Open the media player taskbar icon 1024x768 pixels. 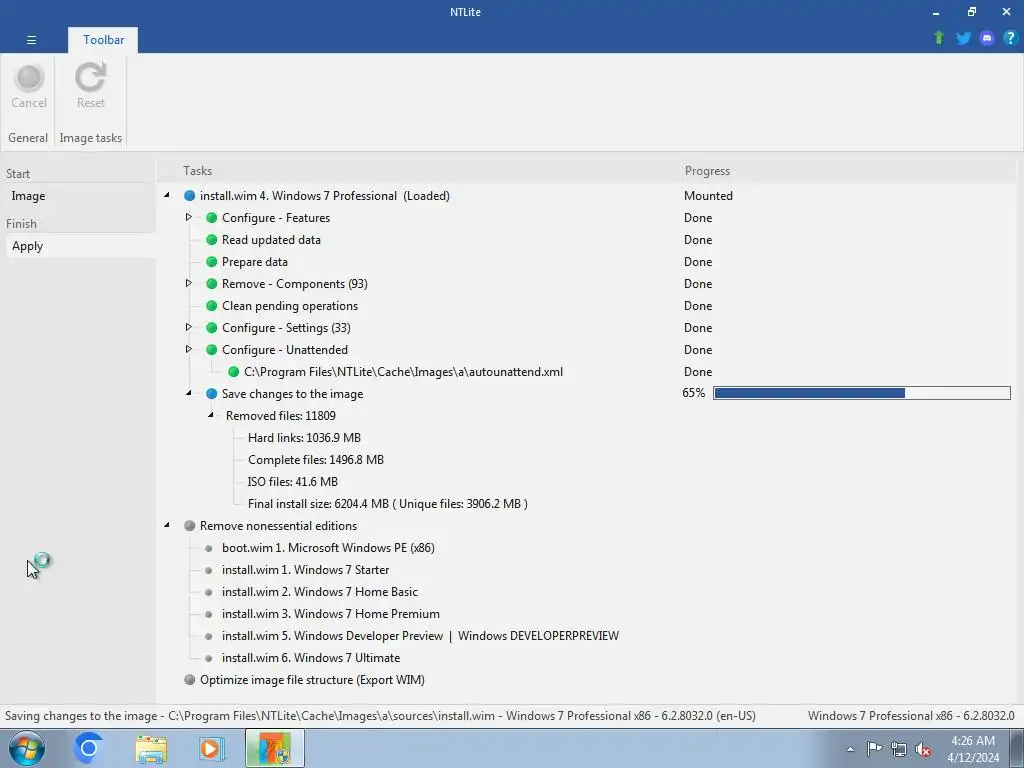(x=212, y=749)
